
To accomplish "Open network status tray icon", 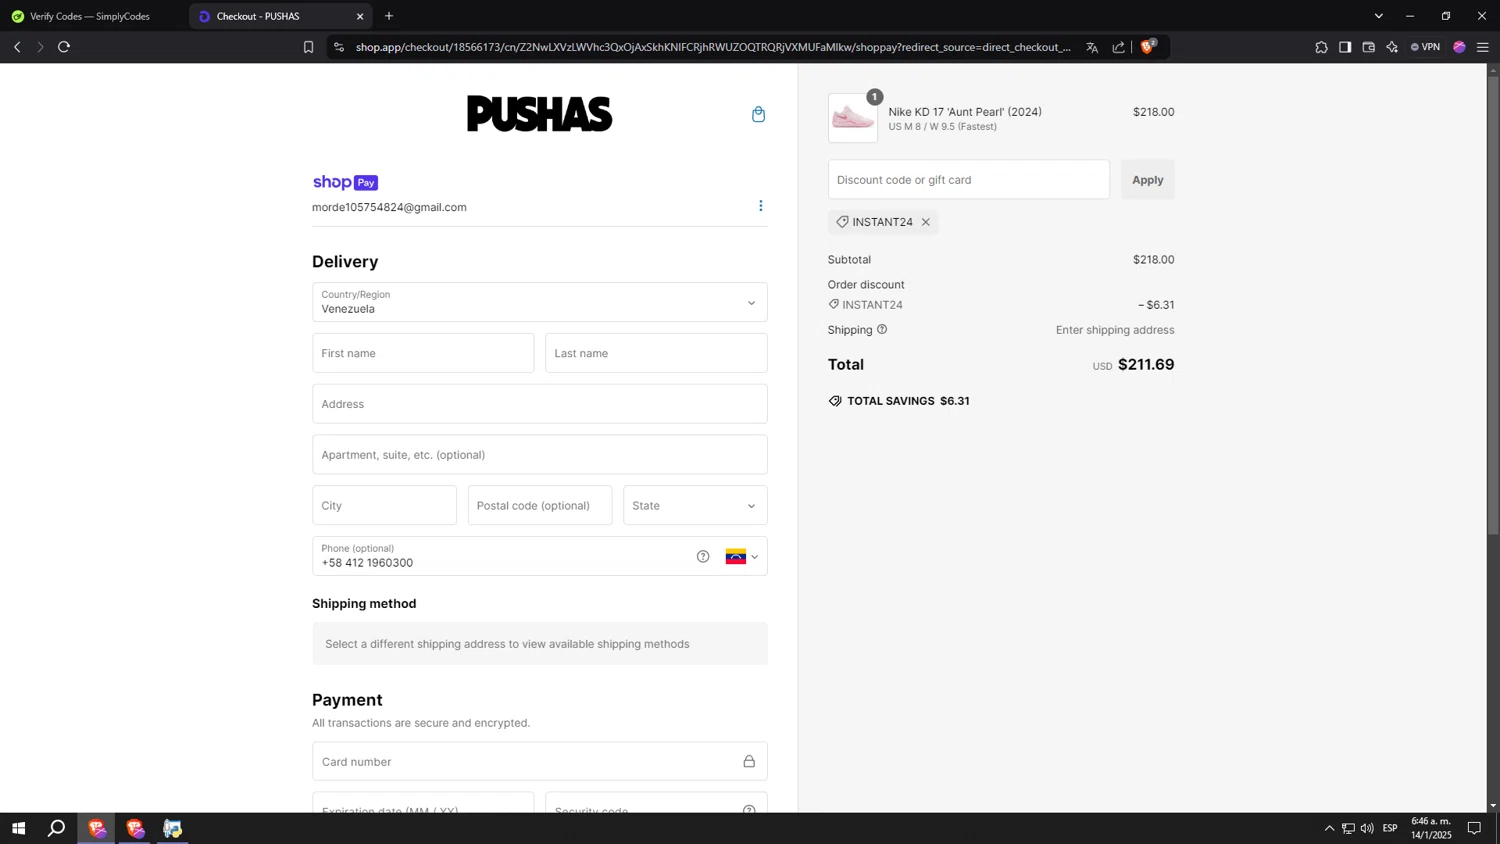I will tap(1348, 828).
